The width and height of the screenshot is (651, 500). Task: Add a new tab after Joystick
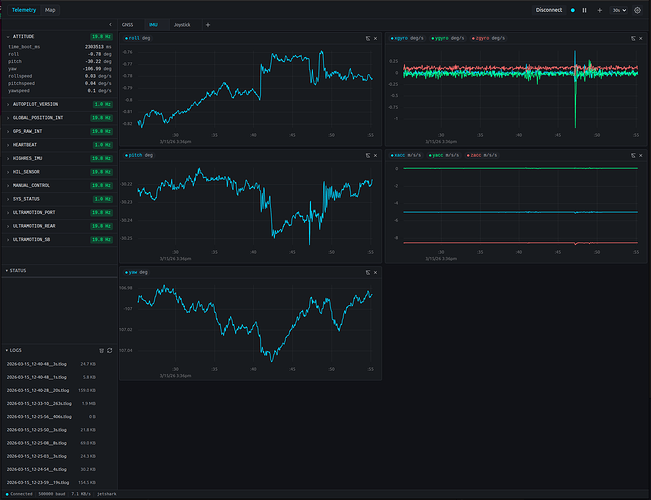click(x=208, y=24)
